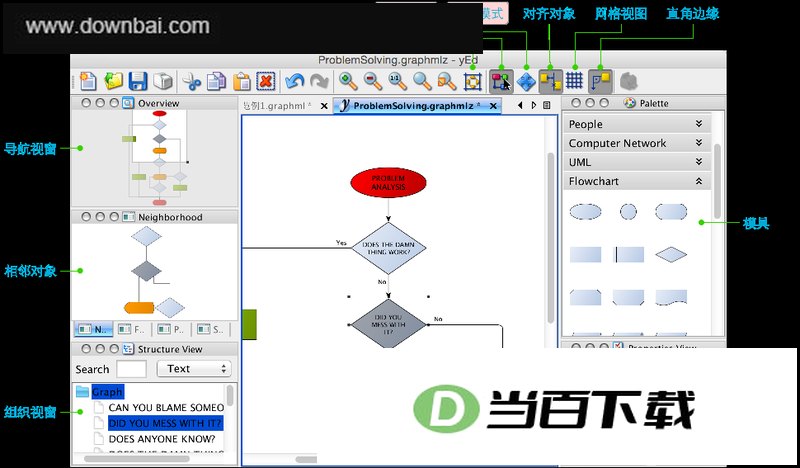Switch to the 包例1.graphml tab
Viewport: 800px width, 468px height.
coord(277,106)
